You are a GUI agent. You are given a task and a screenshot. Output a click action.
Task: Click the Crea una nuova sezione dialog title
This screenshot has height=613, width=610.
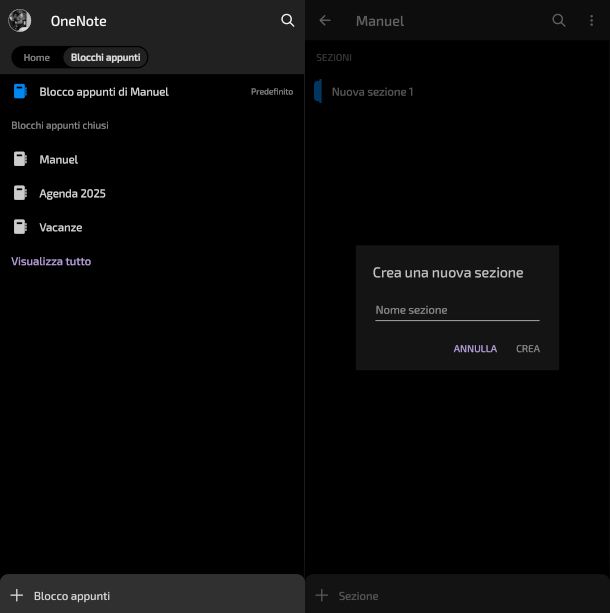click(448, 273)
